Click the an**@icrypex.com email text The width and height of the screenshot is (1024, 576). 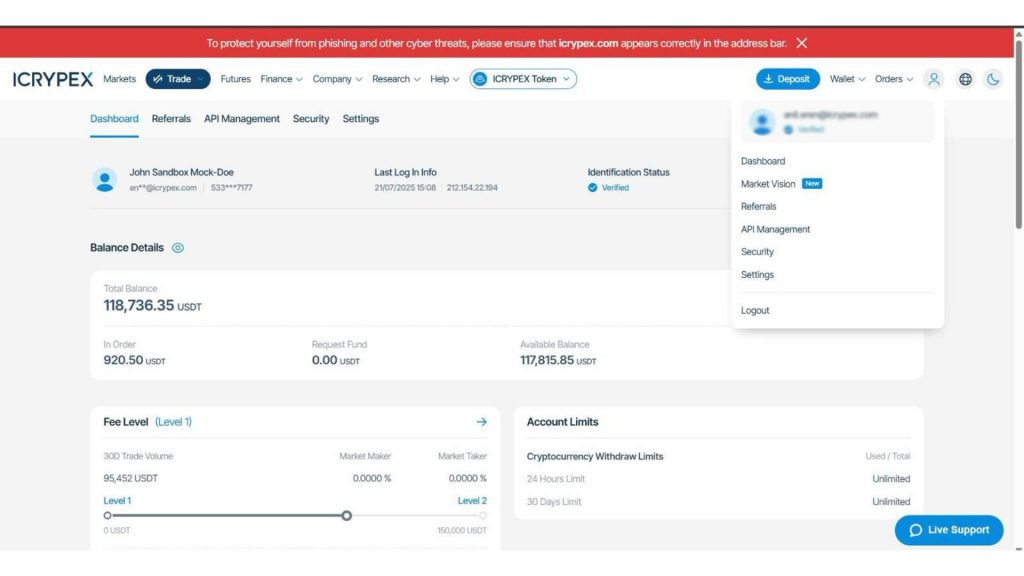(163, 187)
